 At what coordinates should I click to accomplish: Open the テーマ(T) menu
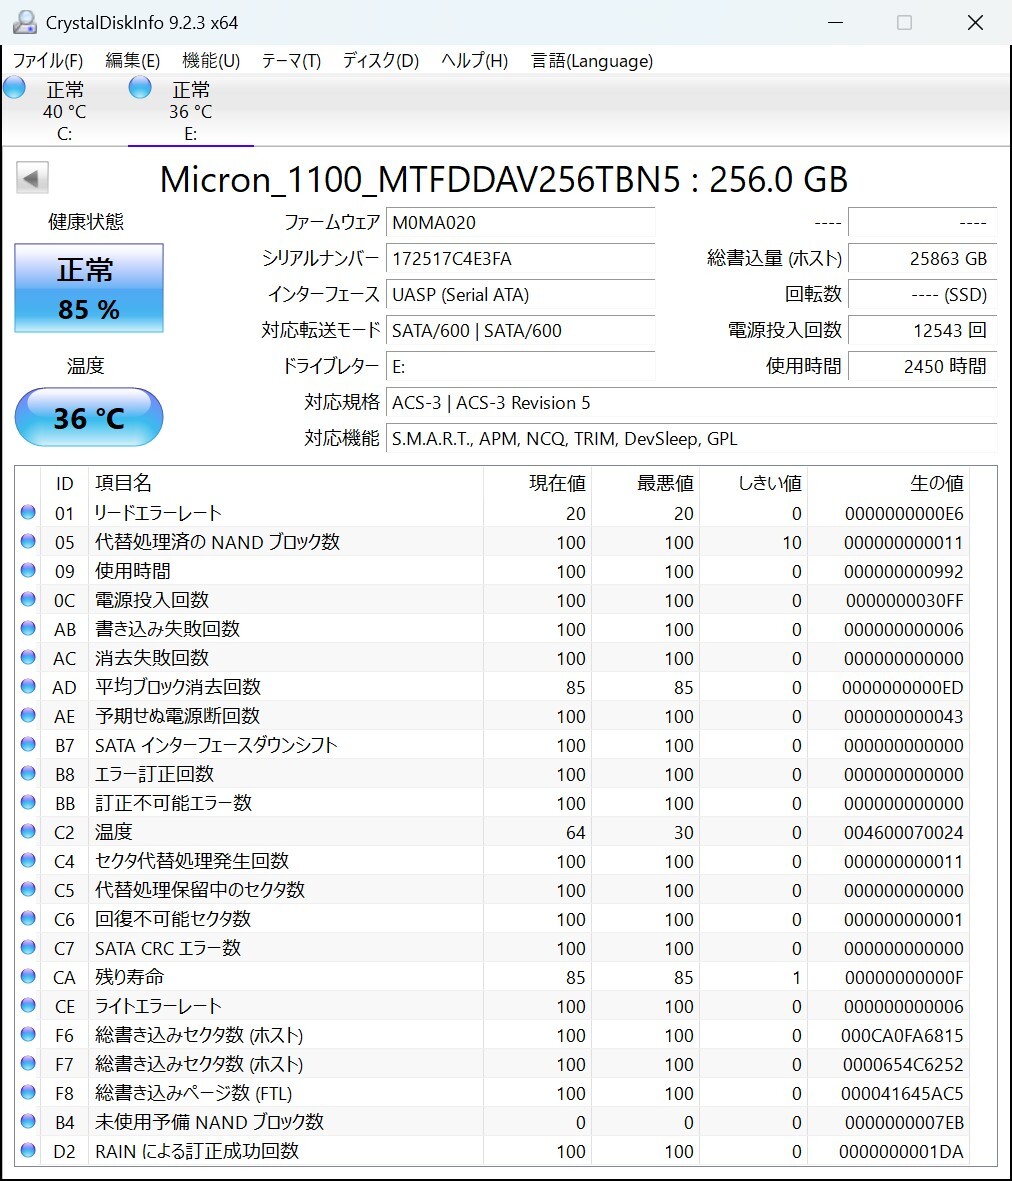click(291, 61)
